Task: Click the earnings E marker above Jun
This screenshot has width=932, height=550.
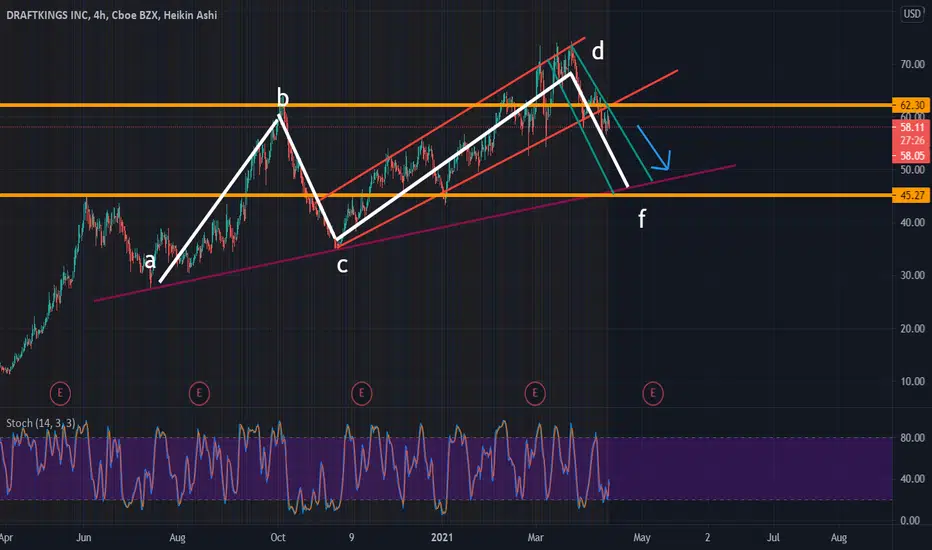Action: tap(60, 393)
